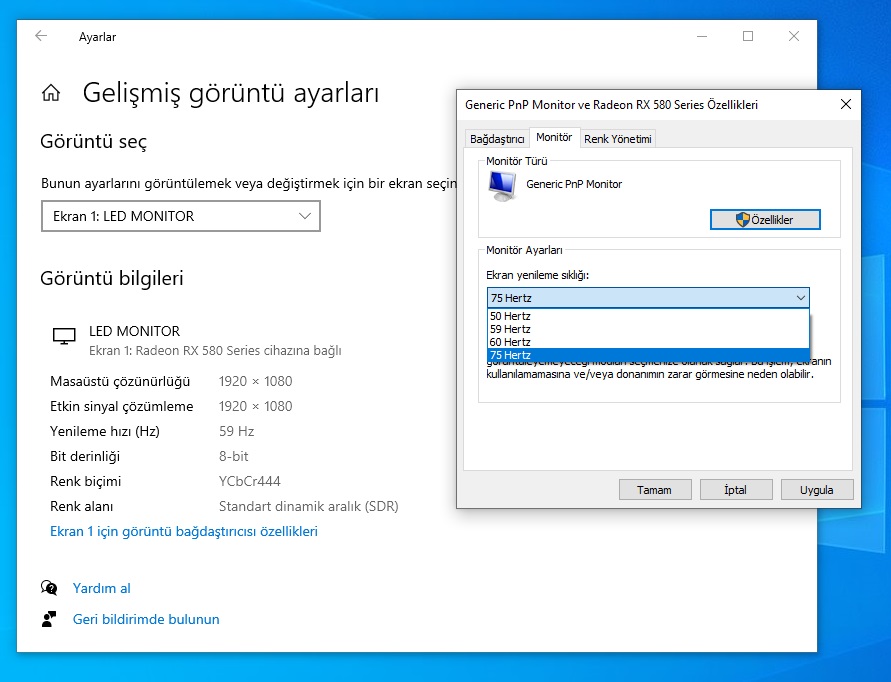Click the LED MONITOR device name
The width and height of the screenshot is (891, 682).
tap(135, 331)
